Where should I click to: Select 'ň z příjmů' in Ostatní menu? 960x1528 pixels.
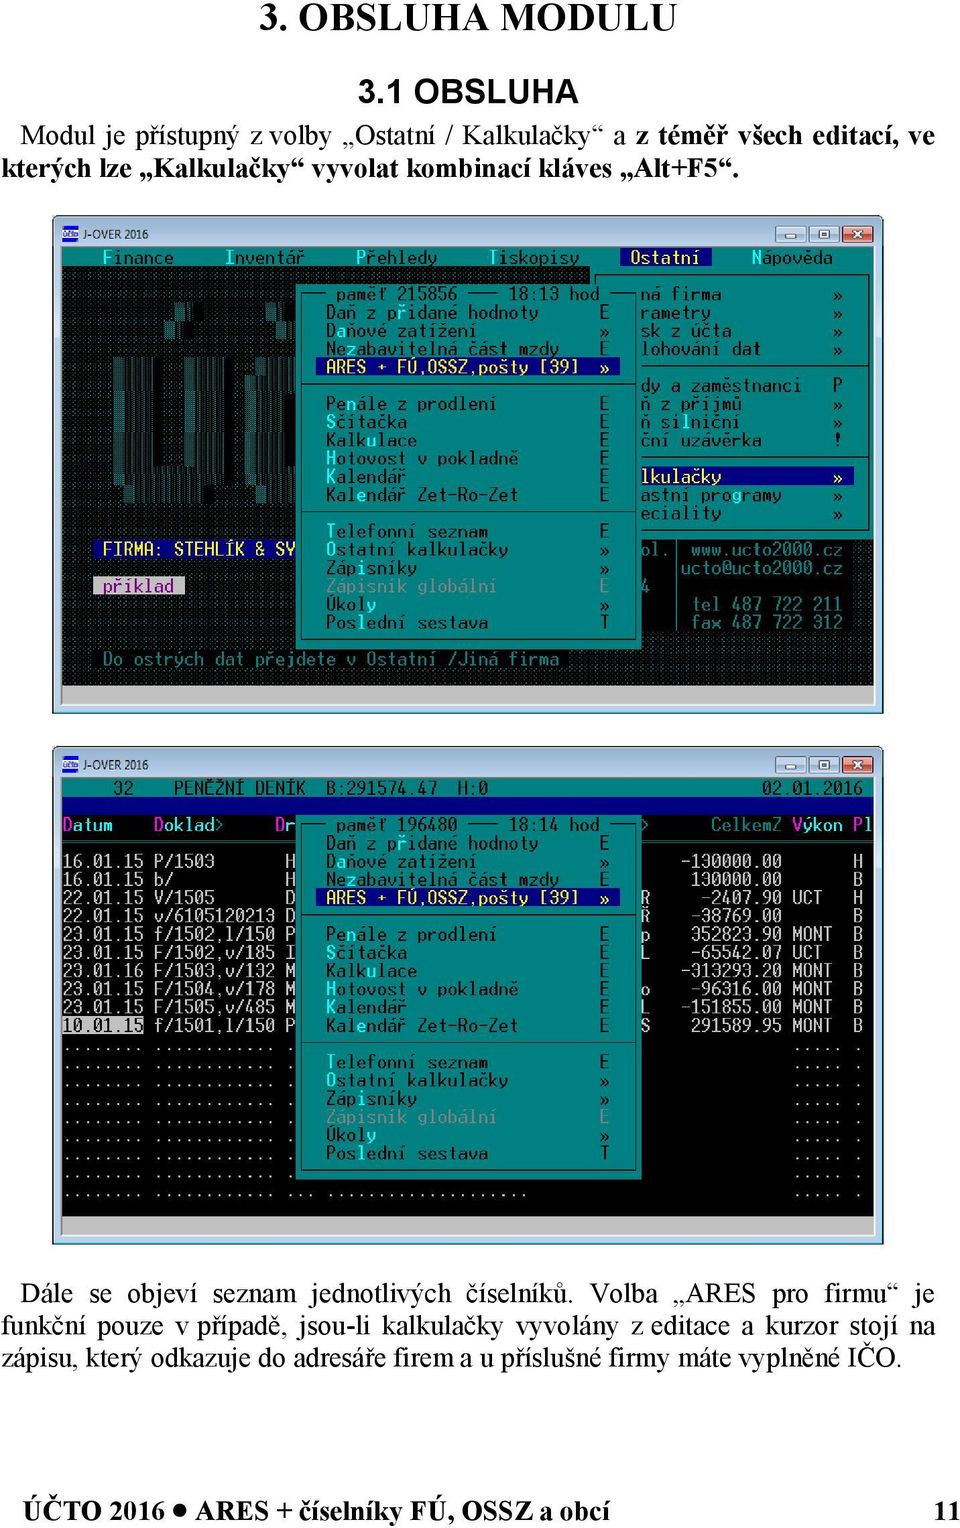pyautogui.click(x=691, y=404)
